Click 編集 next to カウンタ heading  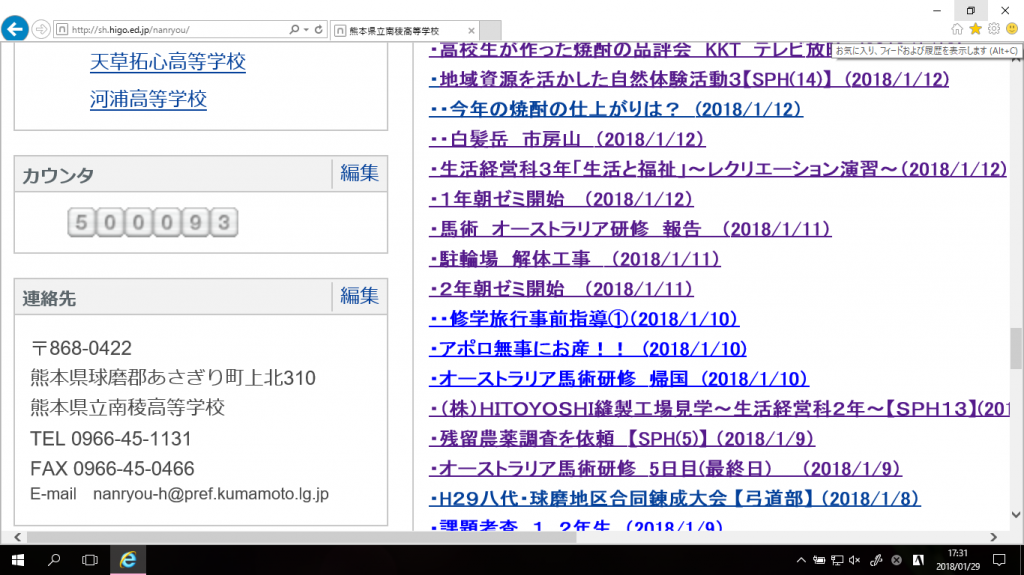click(x=359, y=173)
